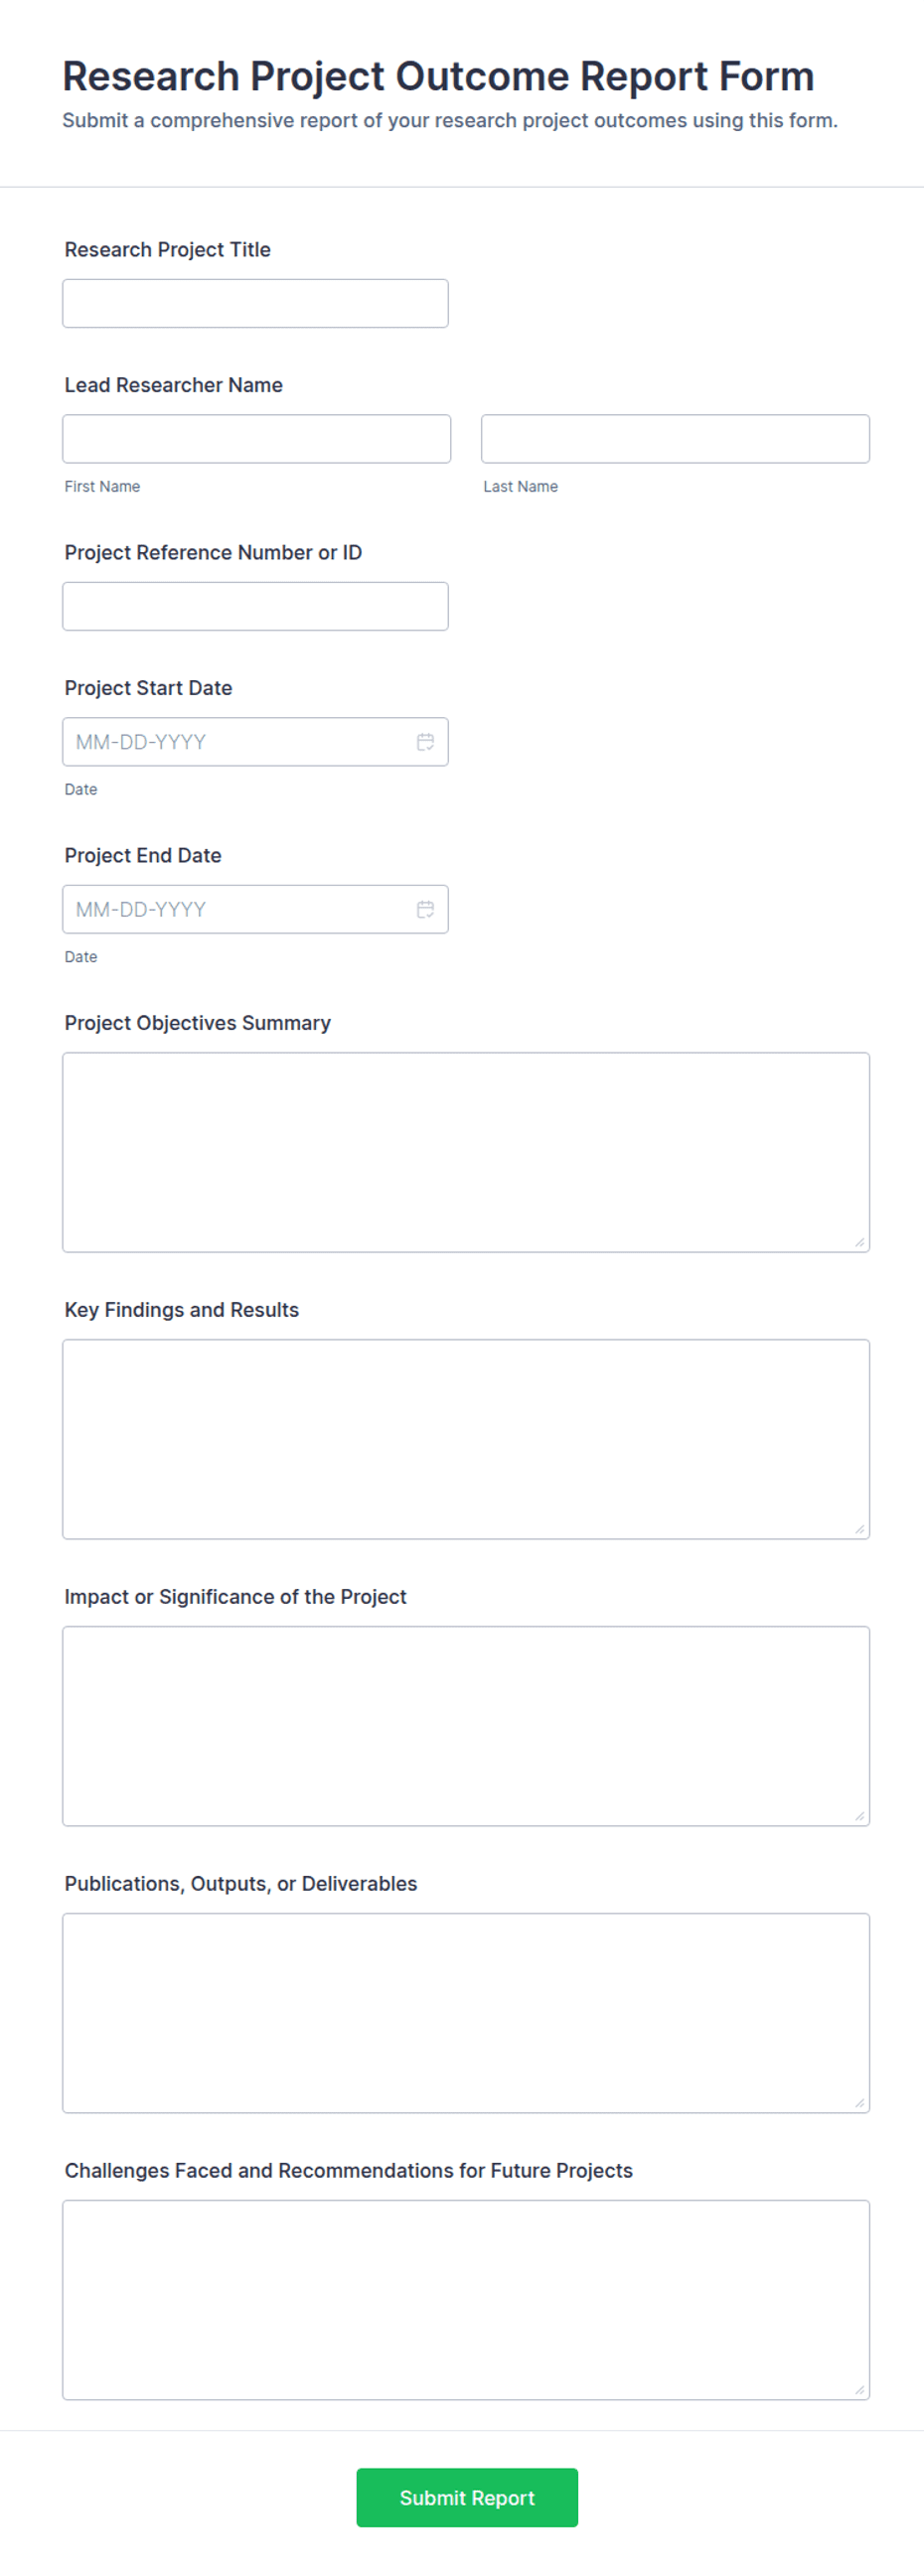Submit the report with the green button
The height and width of the screenshot is (2576, 924).
coord(467,2497)
